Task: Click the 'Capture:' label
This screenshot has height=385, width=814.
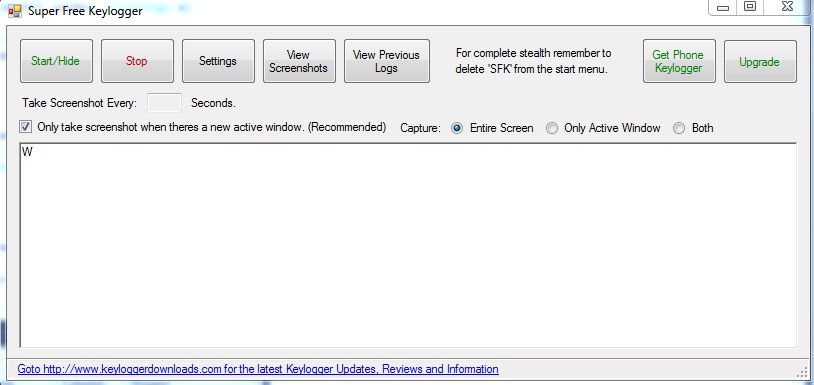Action: (x=420, y=128)
